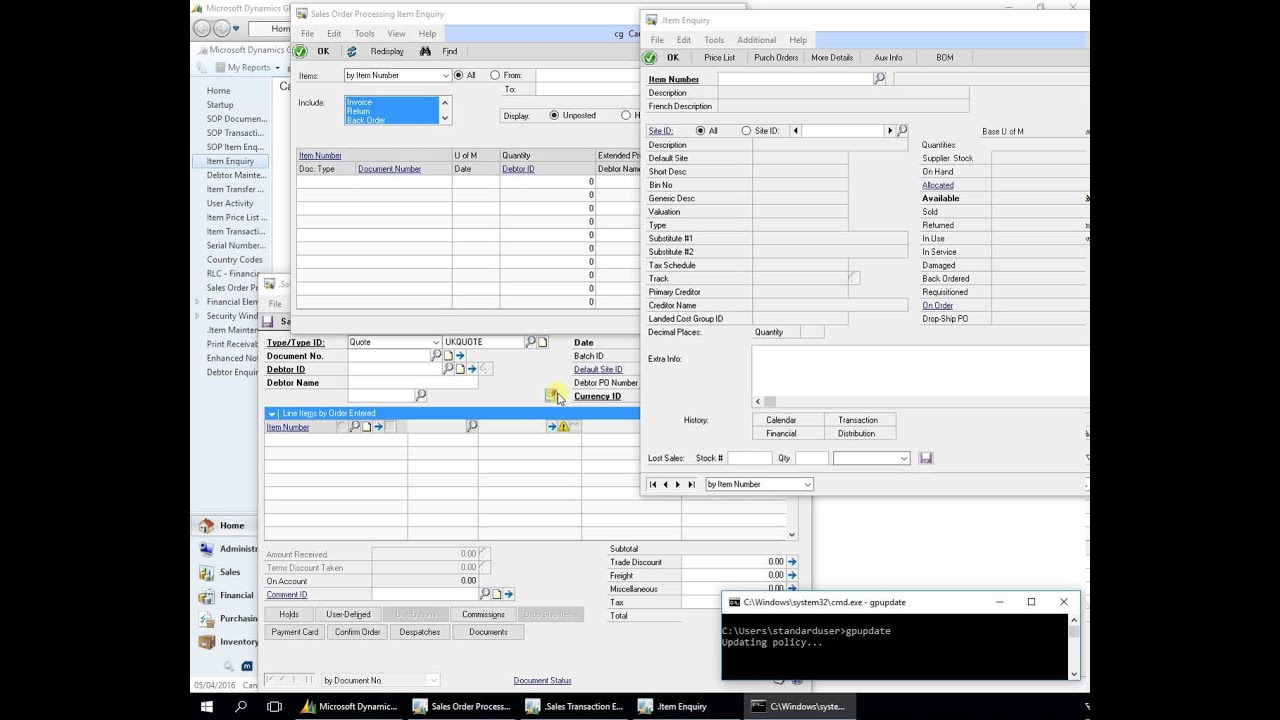Click the Lost Sales save disk icon
1280x720 pixels.
[x=926, y=458]
